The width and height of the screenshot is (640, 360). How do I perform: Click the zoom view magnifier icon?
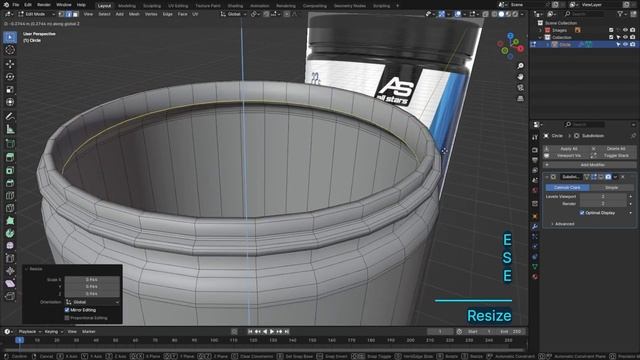pos(520,66)
